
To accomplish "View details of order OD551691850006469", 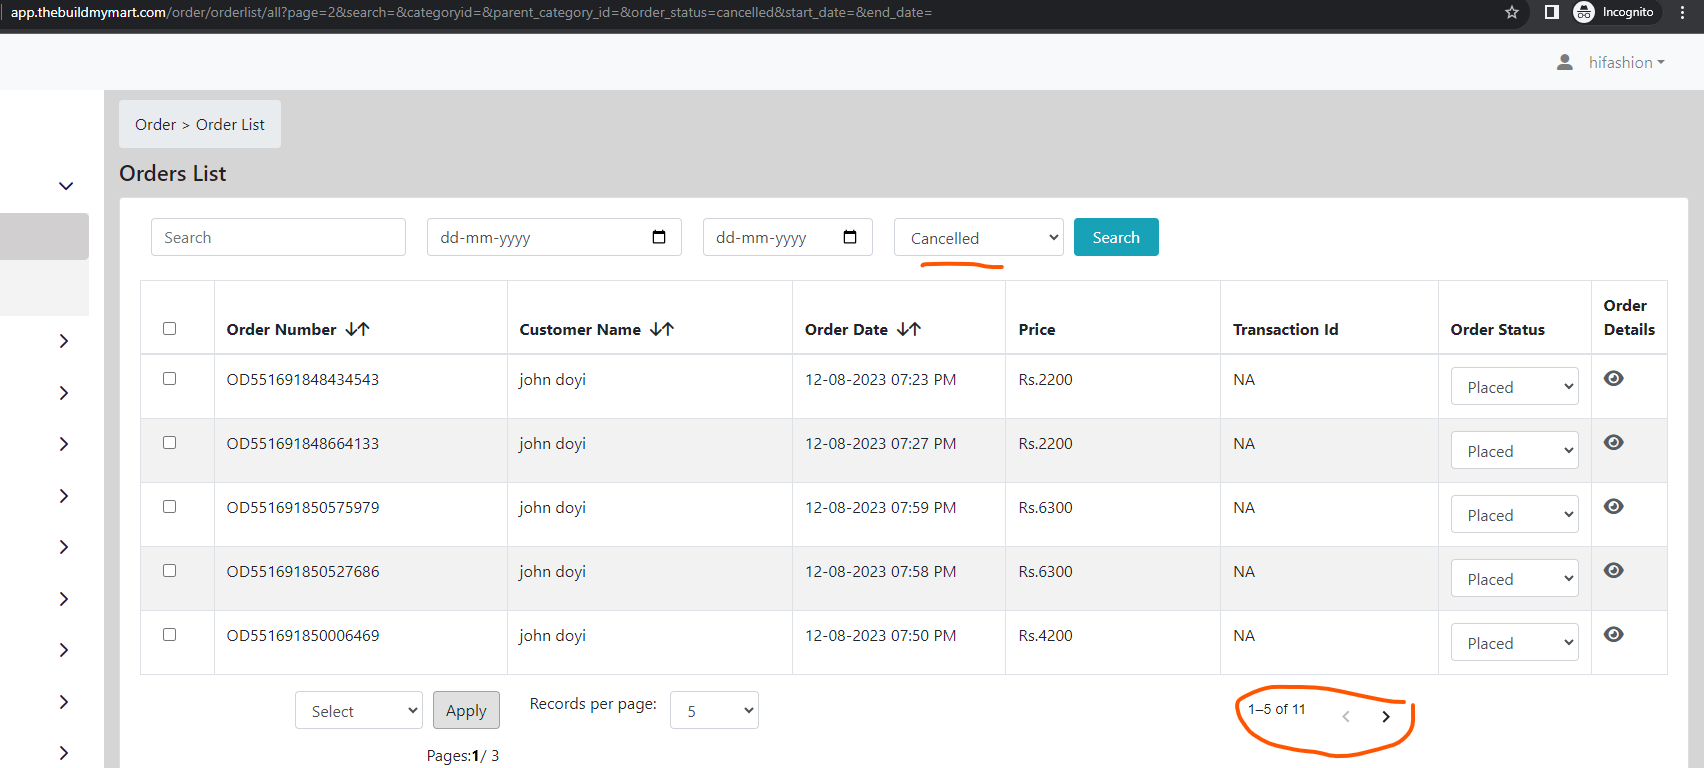I will tap(1613, 634).
